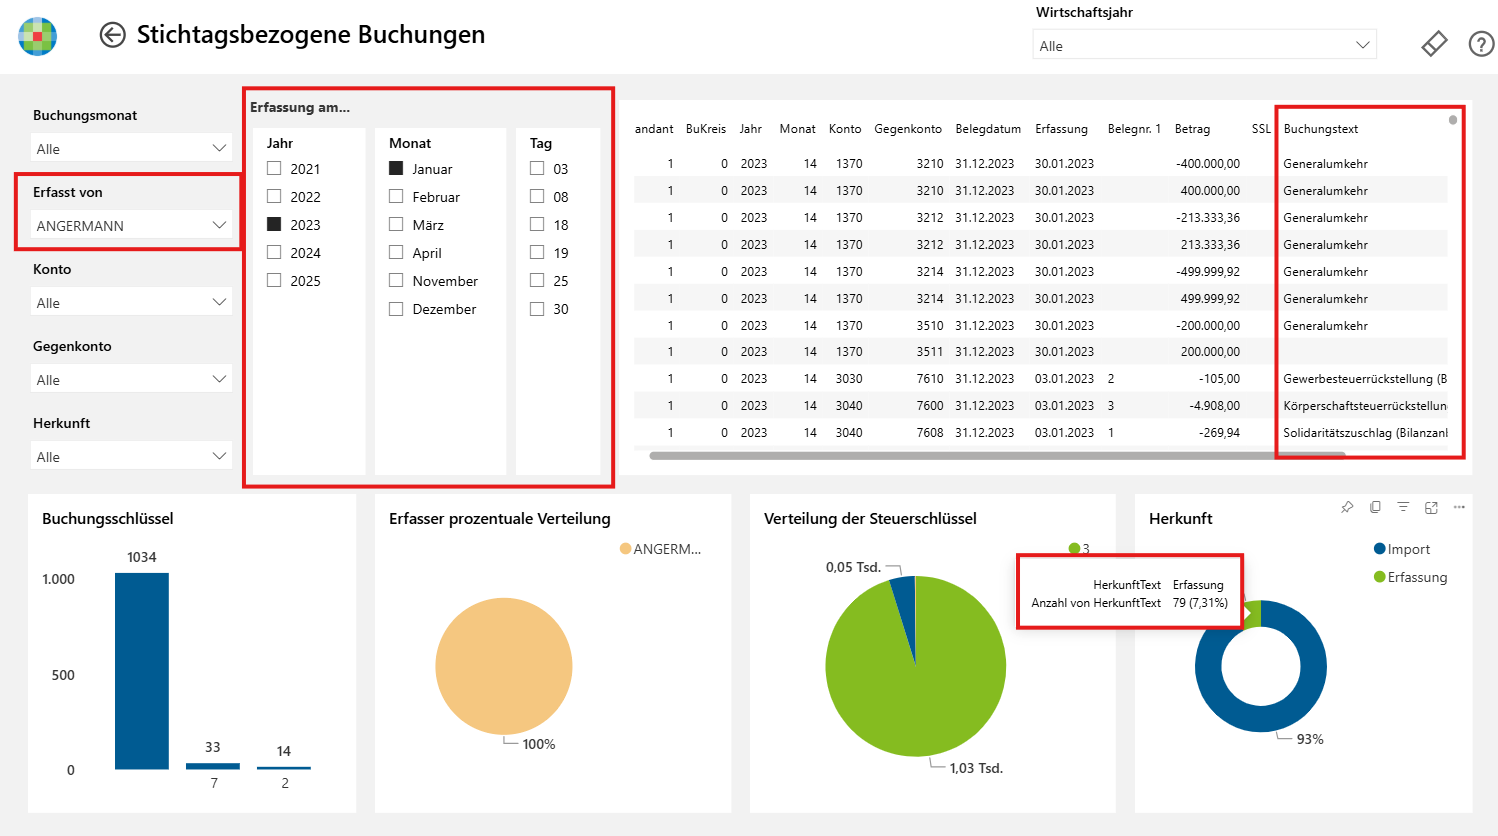Sort table by Betrag column header
This screenshot has height=836, width=1498.
(x=1192, y=129)
